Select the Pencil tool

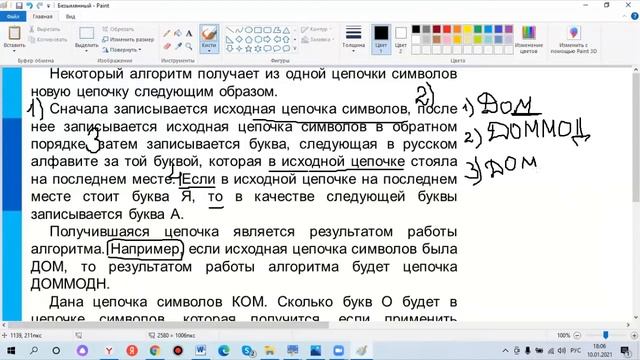point(167,33)
